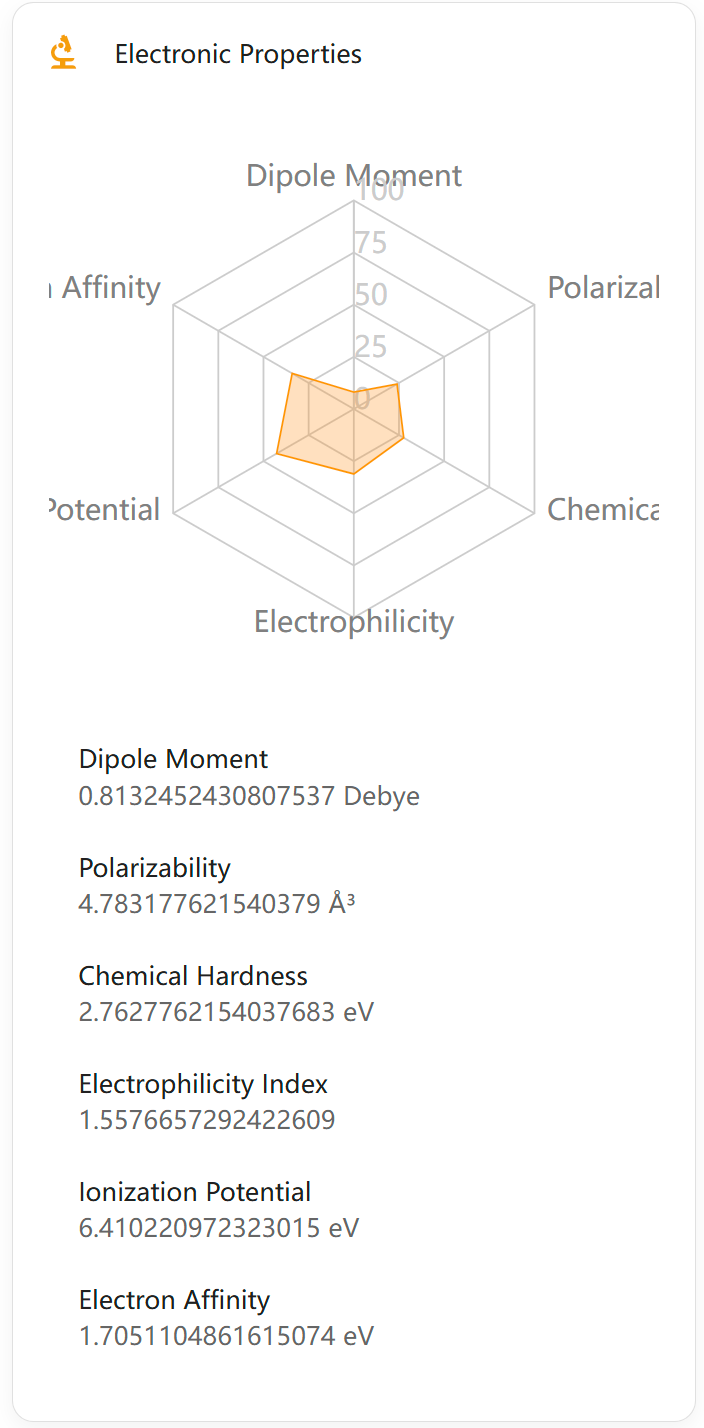Image resolution: width=704 pixels, height=1428 pixels.
Task: Click the Polarizability axis label on radar chart
Action: coord(603,288)
